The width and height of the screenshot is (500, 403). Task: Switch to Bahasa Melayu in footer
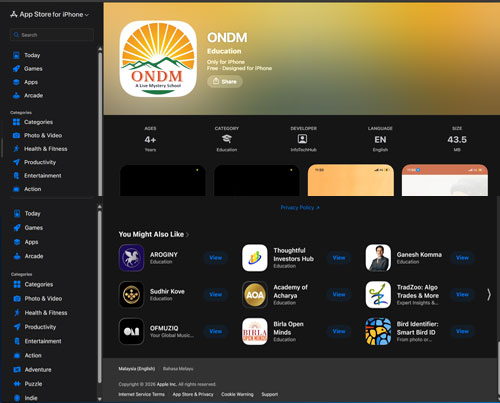[x=178, y=369]
